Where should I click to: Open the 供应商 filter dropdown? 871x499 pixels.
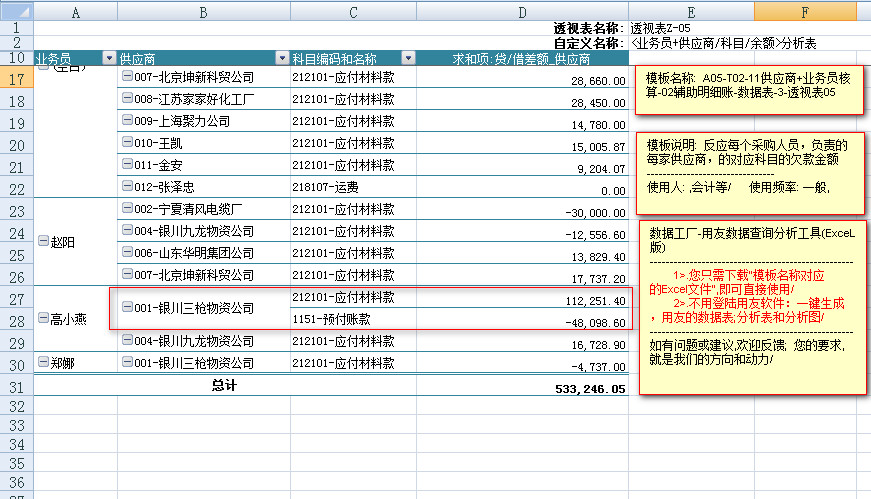click(282, 59)
